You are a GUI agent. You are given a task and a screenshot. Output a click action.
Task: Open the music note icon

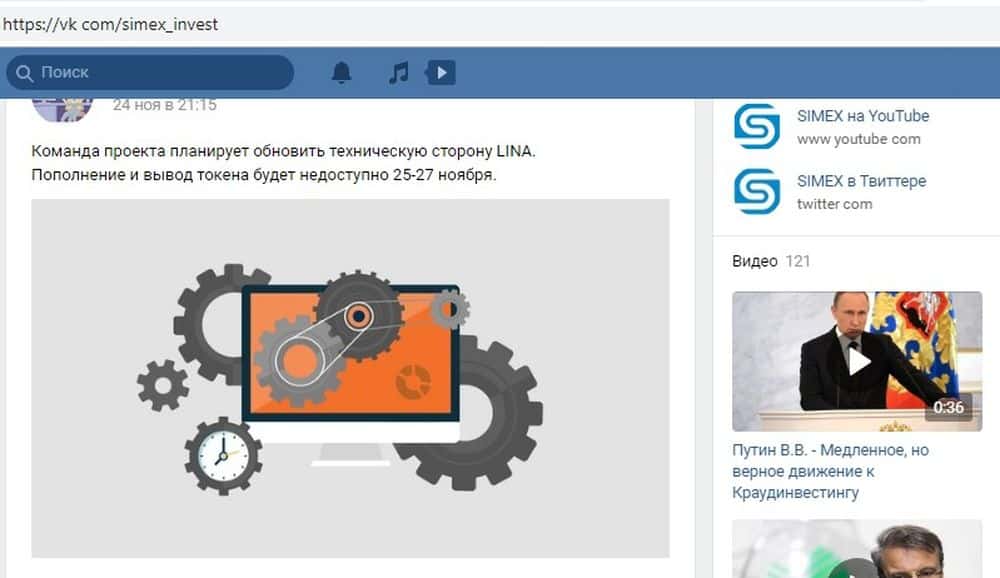click(399, 73)
